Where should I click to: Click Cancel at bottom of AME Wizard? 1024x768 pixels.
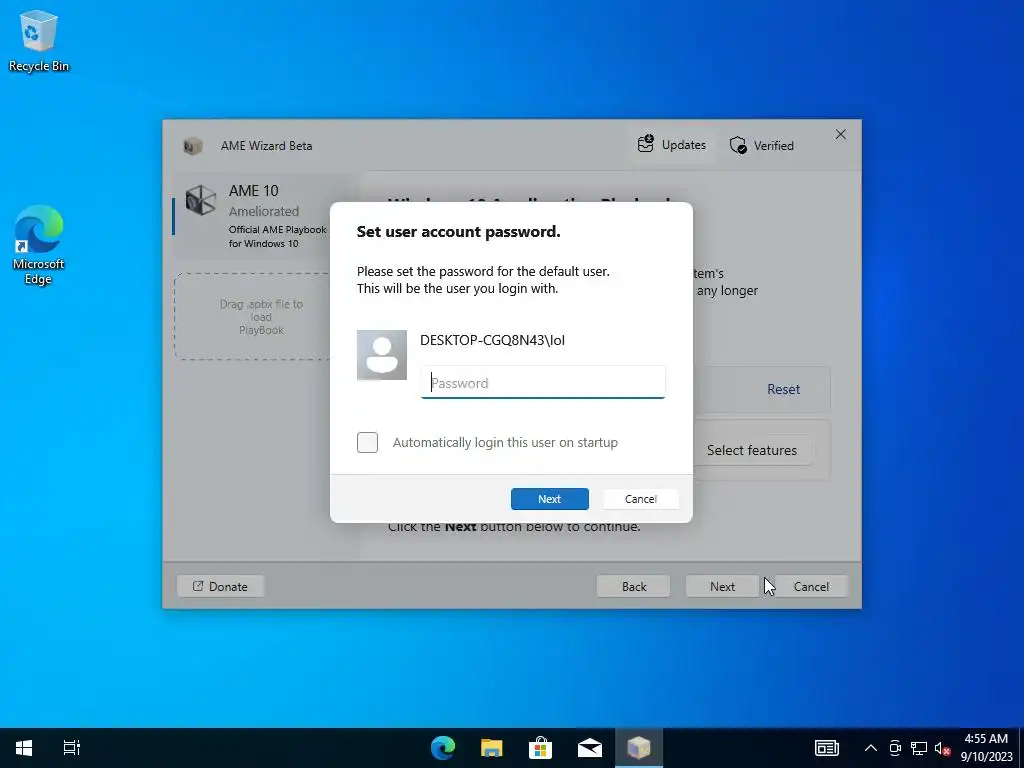pyautogui.click(x=811, y=586)
